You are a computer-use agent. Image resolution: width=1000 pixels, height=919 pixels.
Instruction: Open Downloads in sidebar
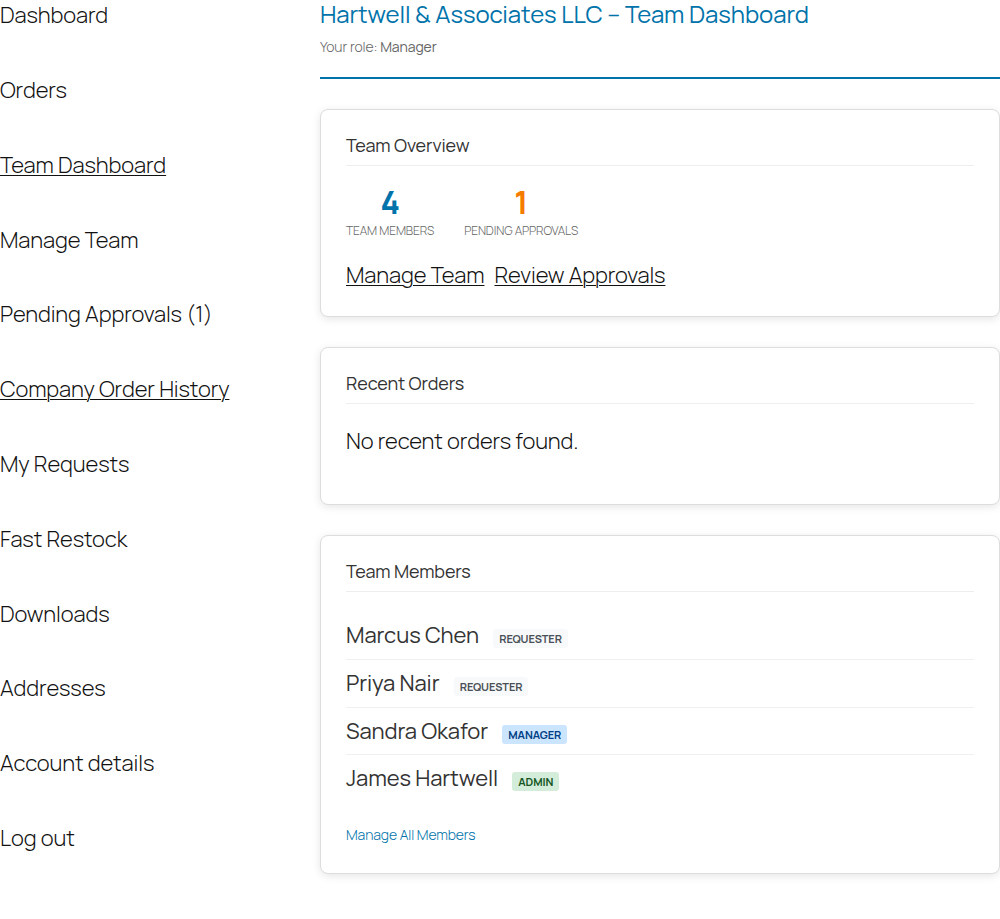(x=55, y=614)
